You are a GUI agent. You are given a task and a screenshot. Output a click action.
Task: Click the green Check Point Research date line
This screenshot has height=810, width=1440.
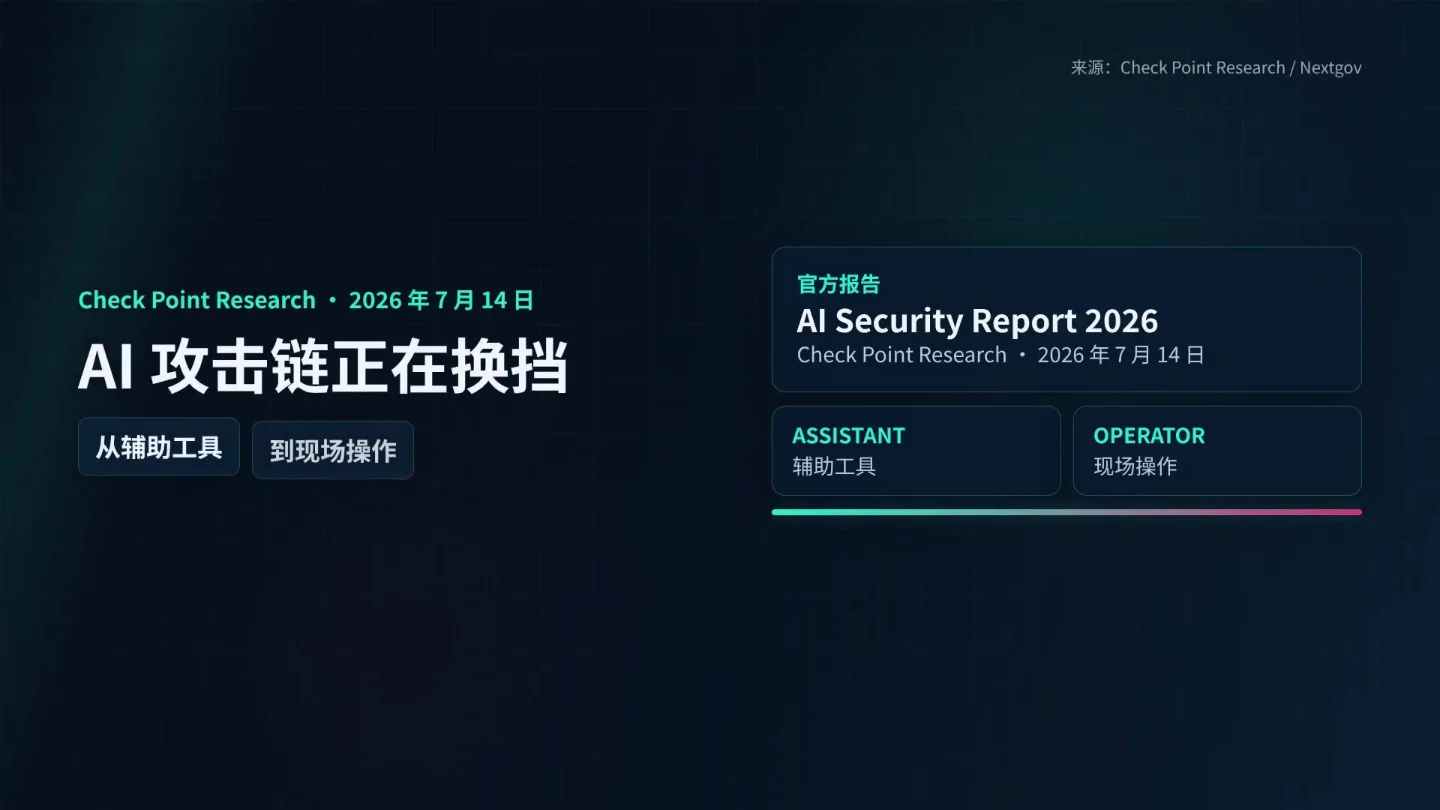(x=306, y=300)
